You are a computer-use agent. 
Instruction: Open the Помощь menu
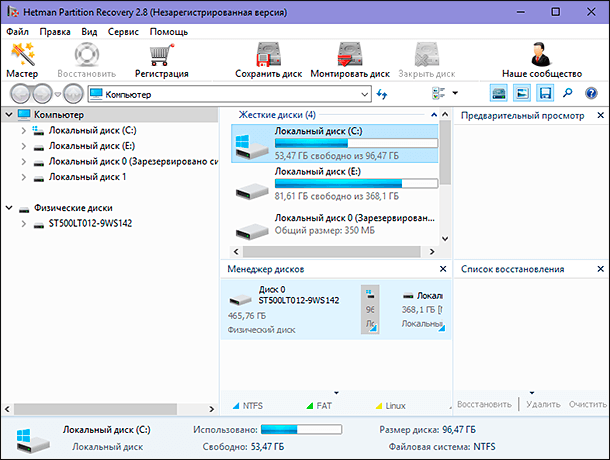coord(168,32)
